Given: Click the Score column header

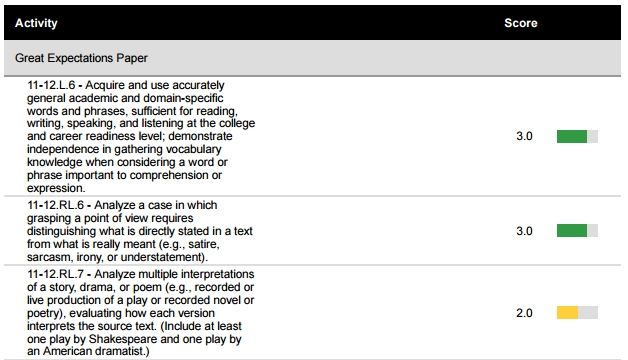Looking at the screenshot, I should (x=521, y=23).
